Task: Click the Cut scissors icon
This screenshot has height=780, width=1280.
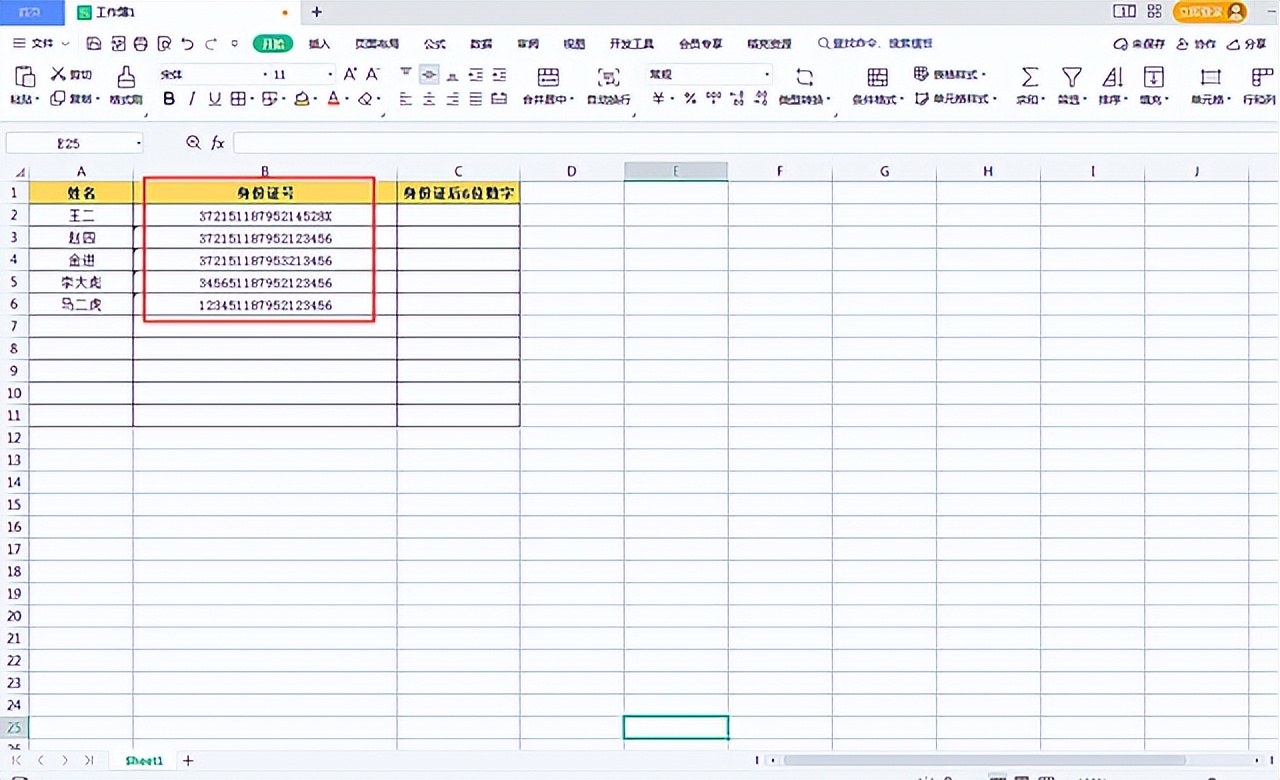Action: point(58,75)
